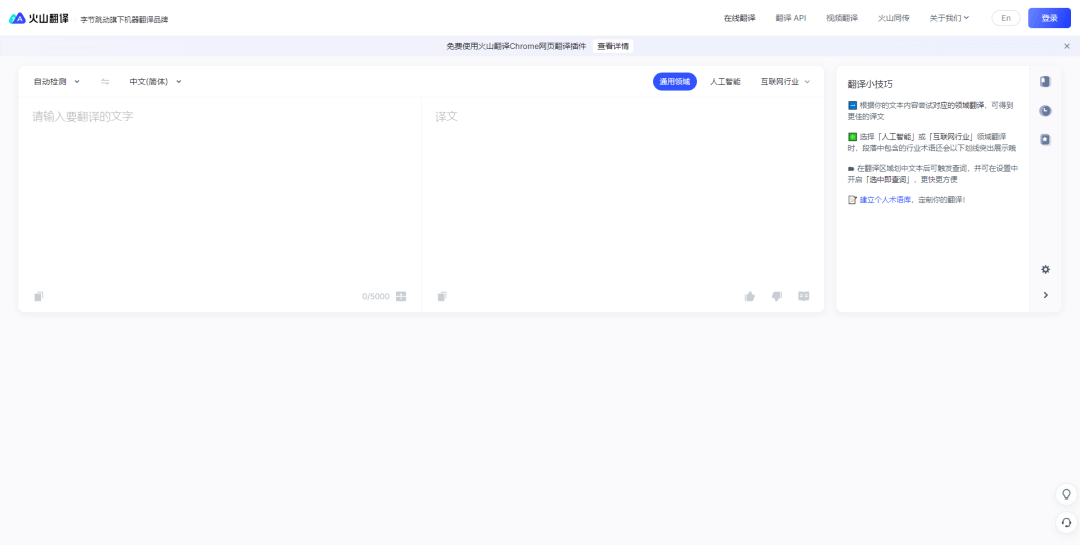Open target language 中文(简体) dropdown
The height and width of the screenshot is (545, 1080).
[x=156, y=81]
